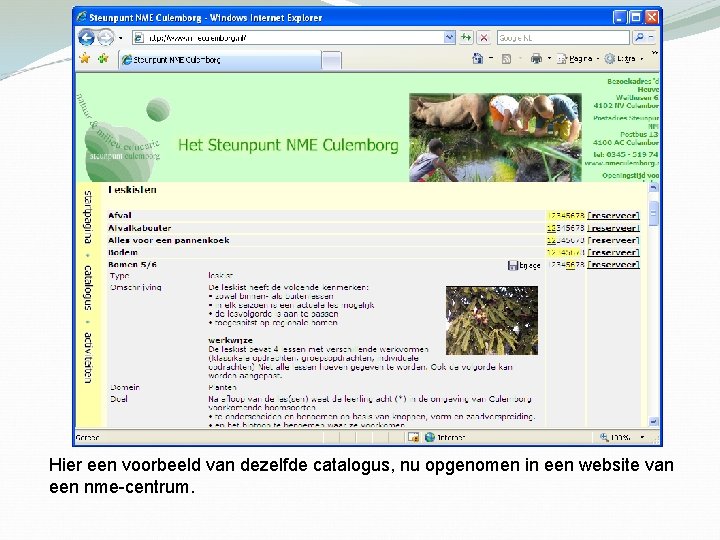The image size is (720, 540).
Task: Click the Favorites Center star icon
Action: (84, 59)
